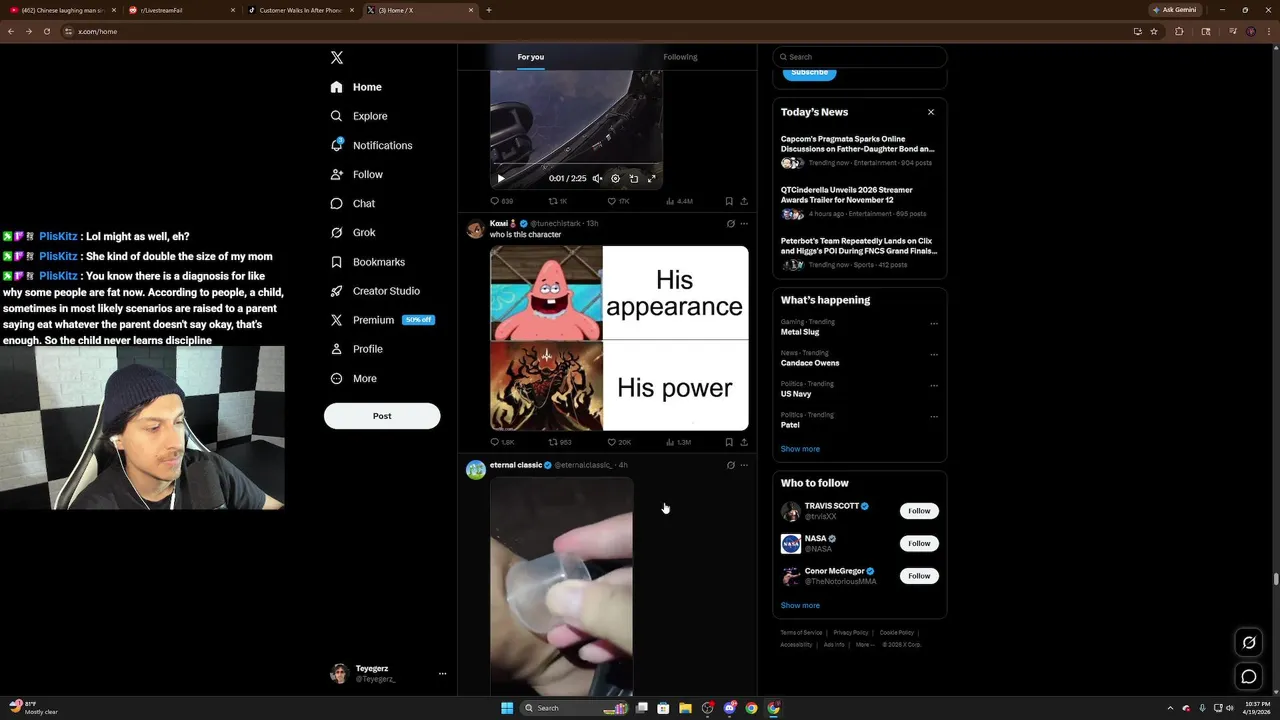The width and height of the screenshot is (1280, 720).
Task: Click Grok icon on eternal classic's post
Action: click(x=730, y=465)
